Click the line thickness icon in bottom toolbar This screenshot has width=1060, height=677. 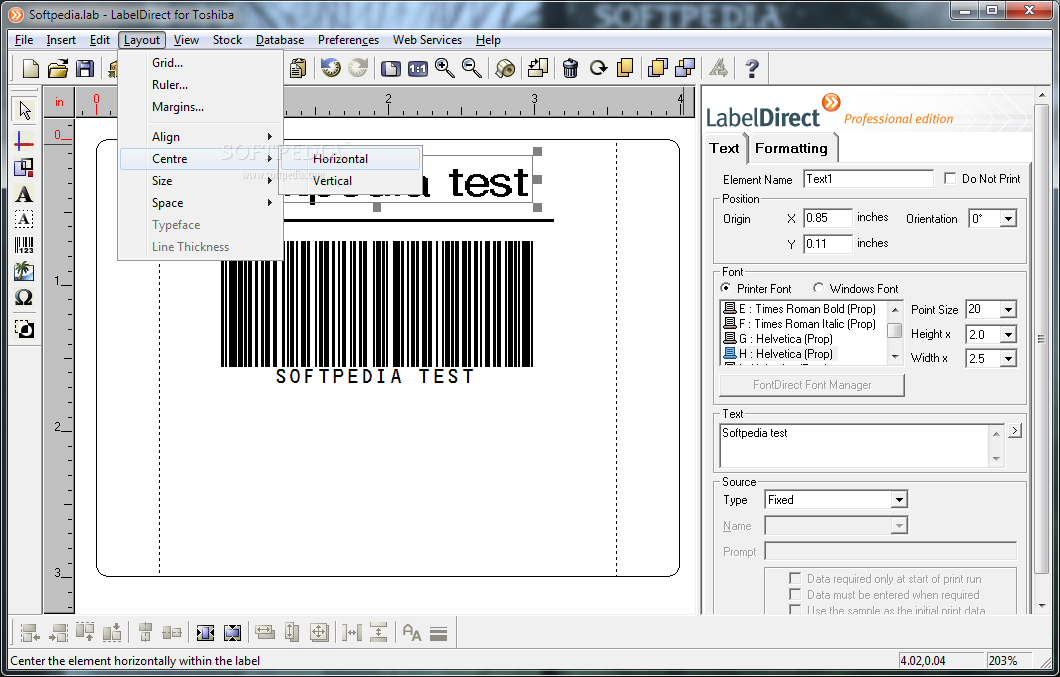point(439,634)
